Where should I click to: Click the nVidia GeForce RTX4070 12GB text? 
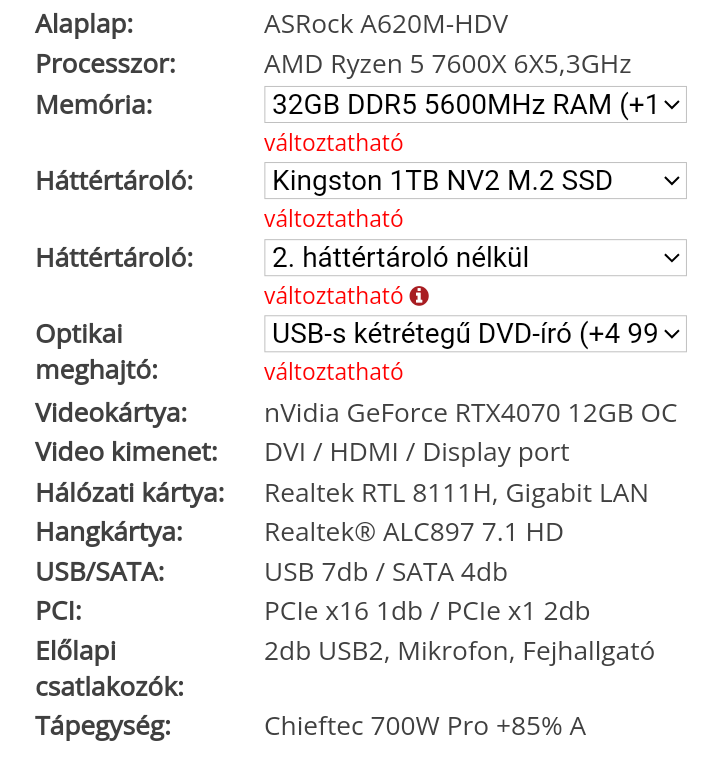click(470, 413)
